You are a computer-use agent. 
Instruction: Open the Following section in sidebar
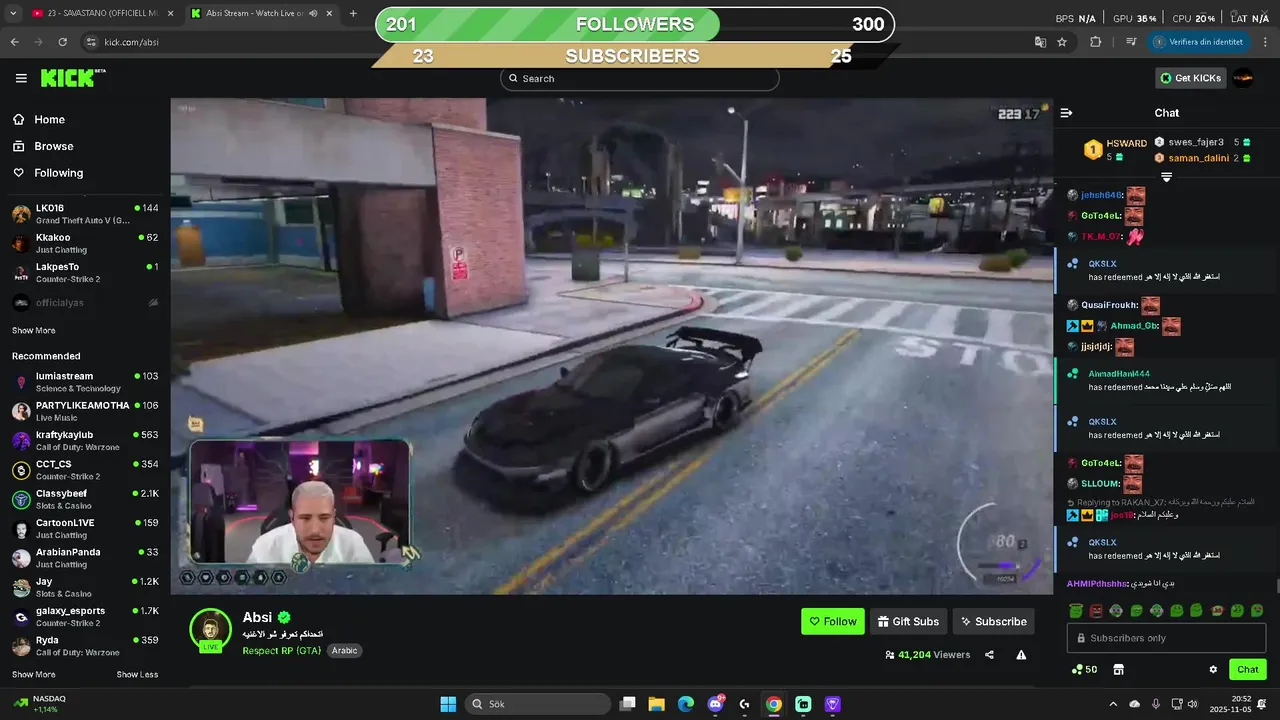[59, 173]
